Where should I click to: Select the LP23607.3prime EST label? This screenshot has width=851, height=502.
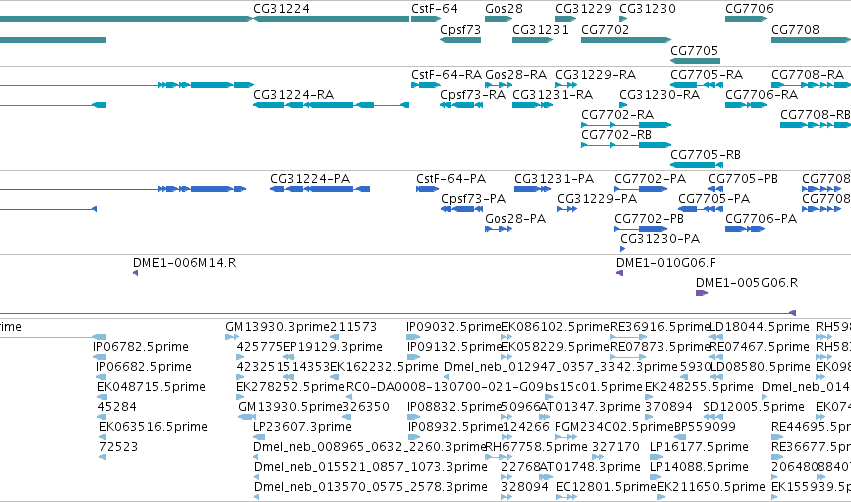(302, 427)
